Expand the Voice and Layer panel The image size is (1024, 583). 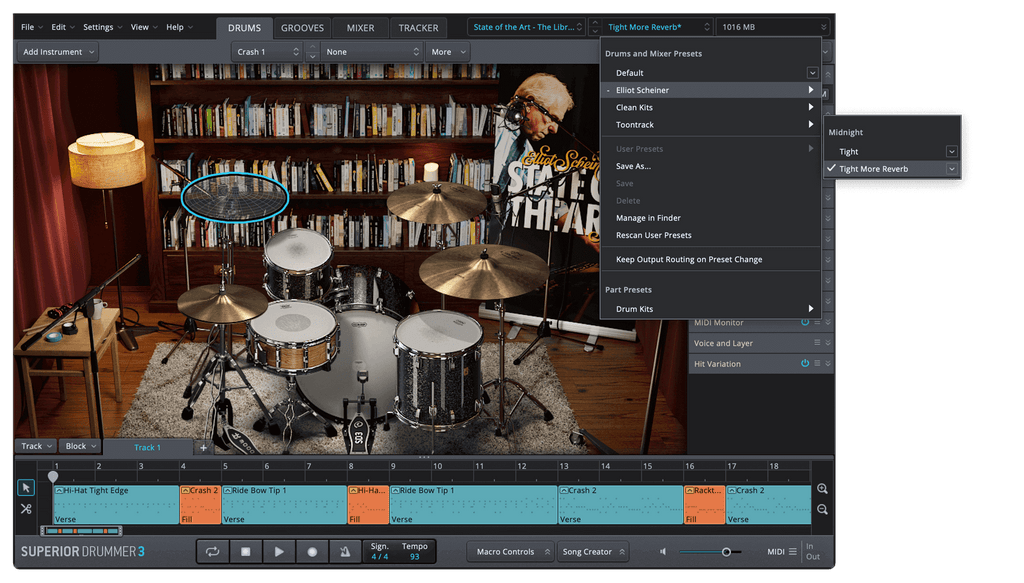[x=828, y=343]
